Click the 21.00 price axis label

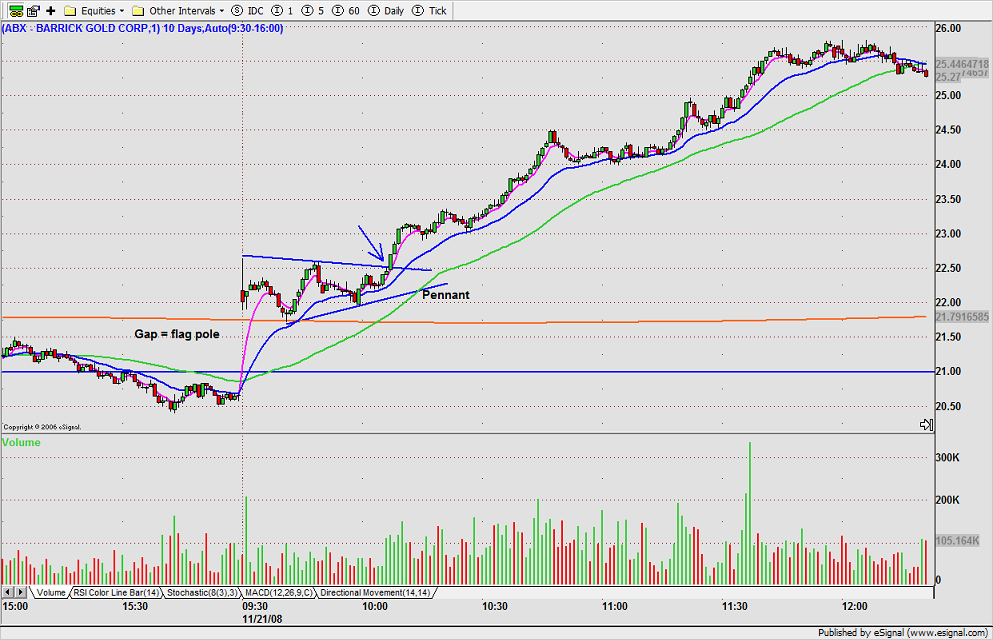(948, 372)
